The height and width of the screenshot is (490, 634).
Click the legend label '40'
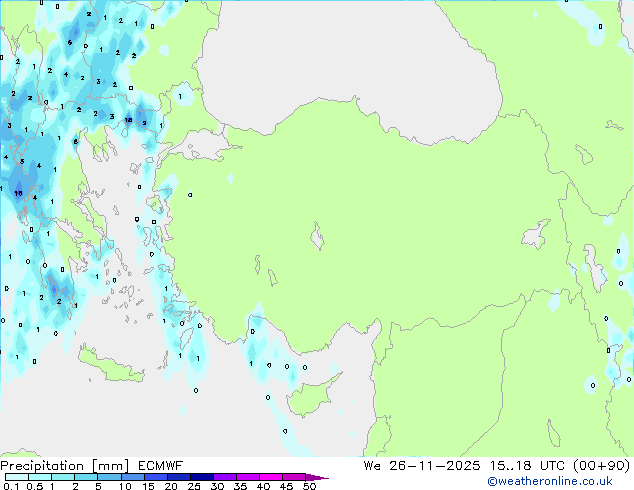[x=264, y=486]
